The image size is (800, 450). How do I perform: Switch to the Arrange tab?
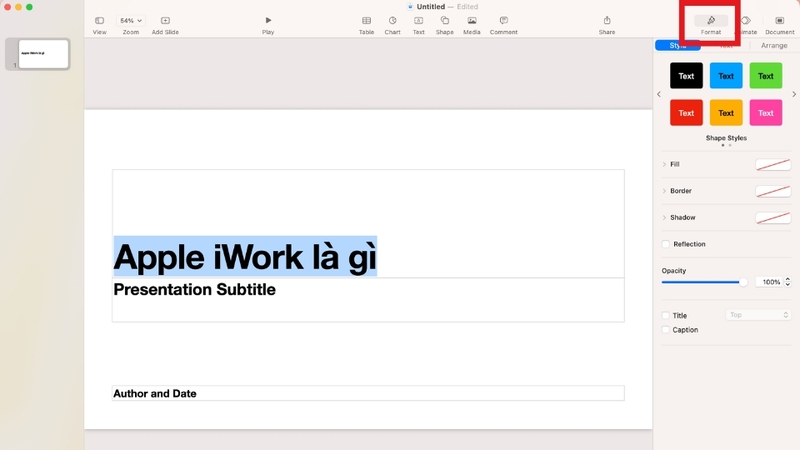(774, 45)
